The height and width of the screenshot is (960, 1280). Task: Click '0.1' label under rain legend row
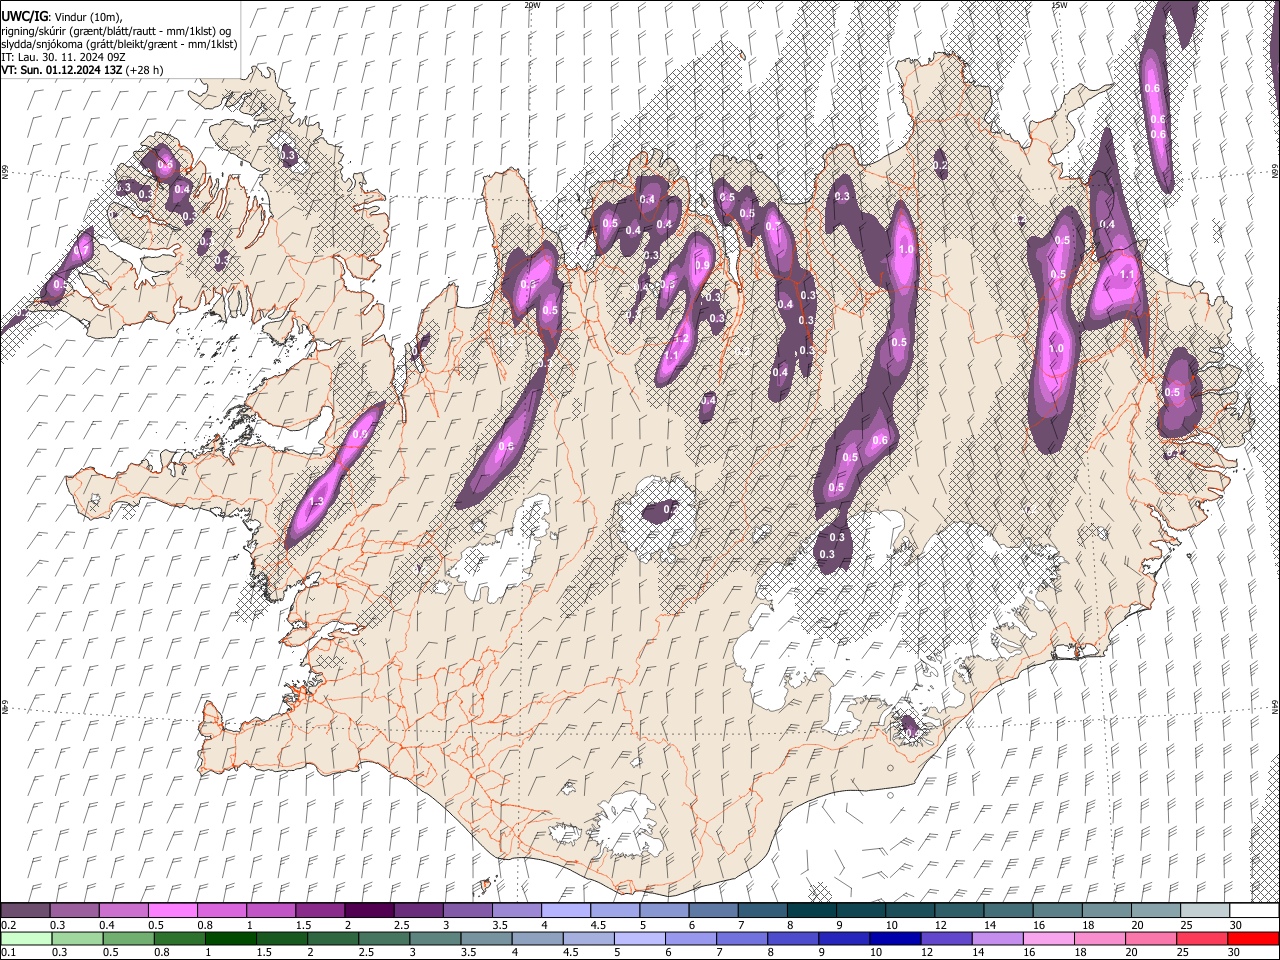click(x=9, y=952)
